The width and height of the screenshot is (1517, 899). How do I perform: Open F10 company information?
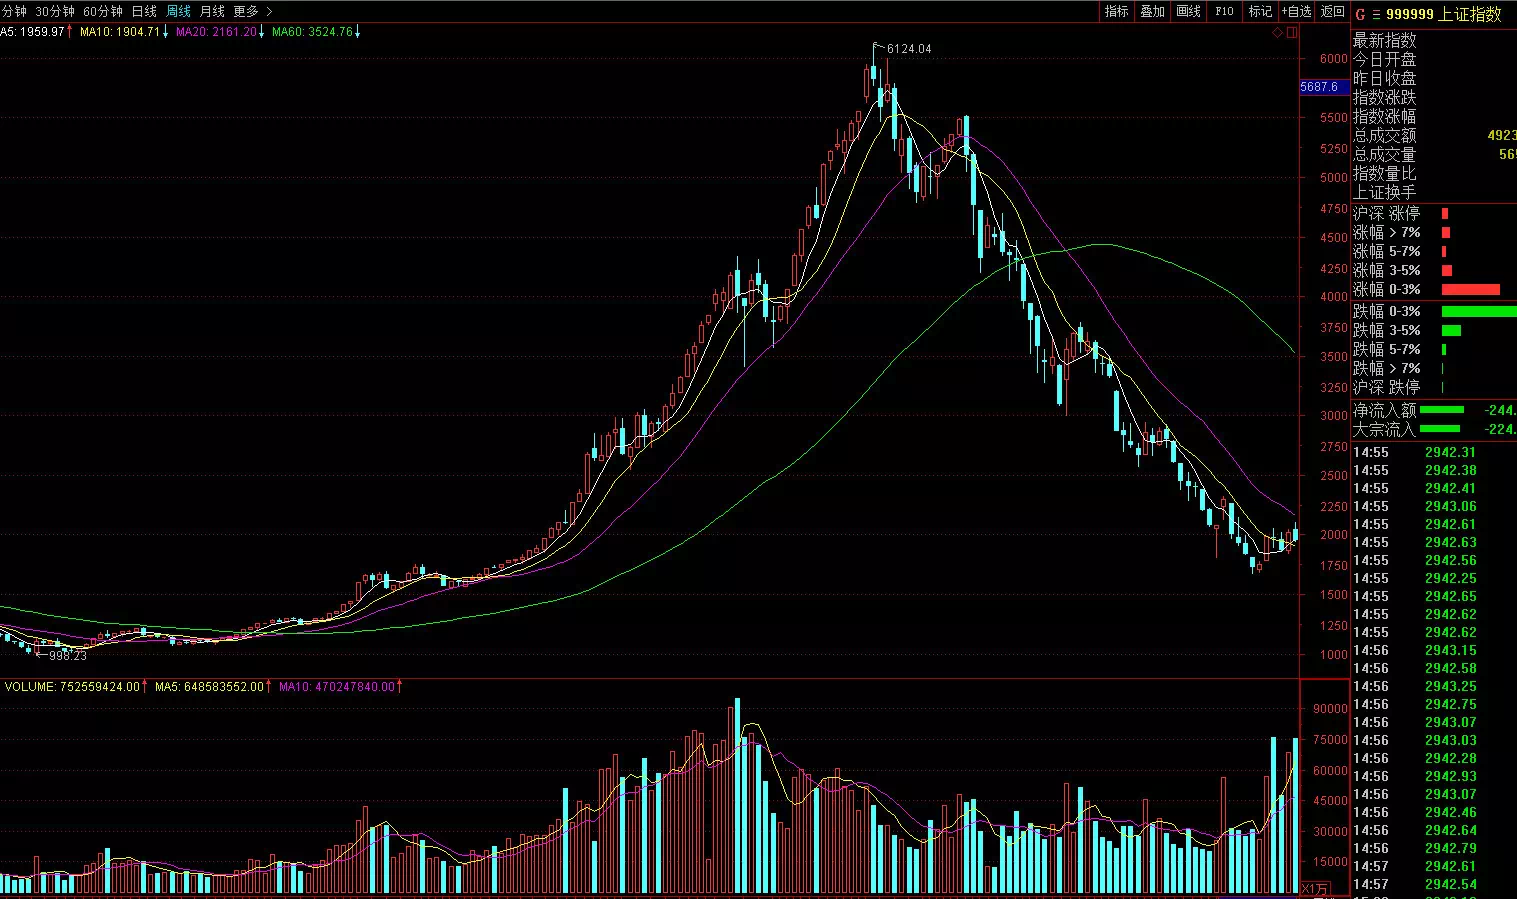(x=1224, y=11)
